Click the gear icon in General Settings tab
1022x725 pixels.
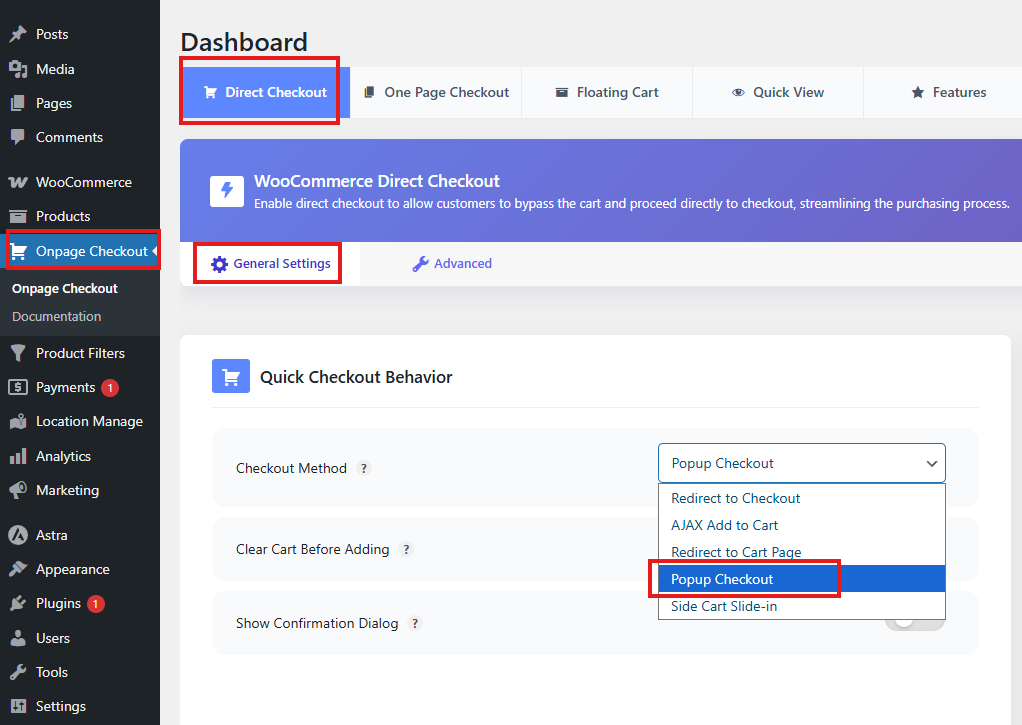pyautogui.click(x=220, y=264)
